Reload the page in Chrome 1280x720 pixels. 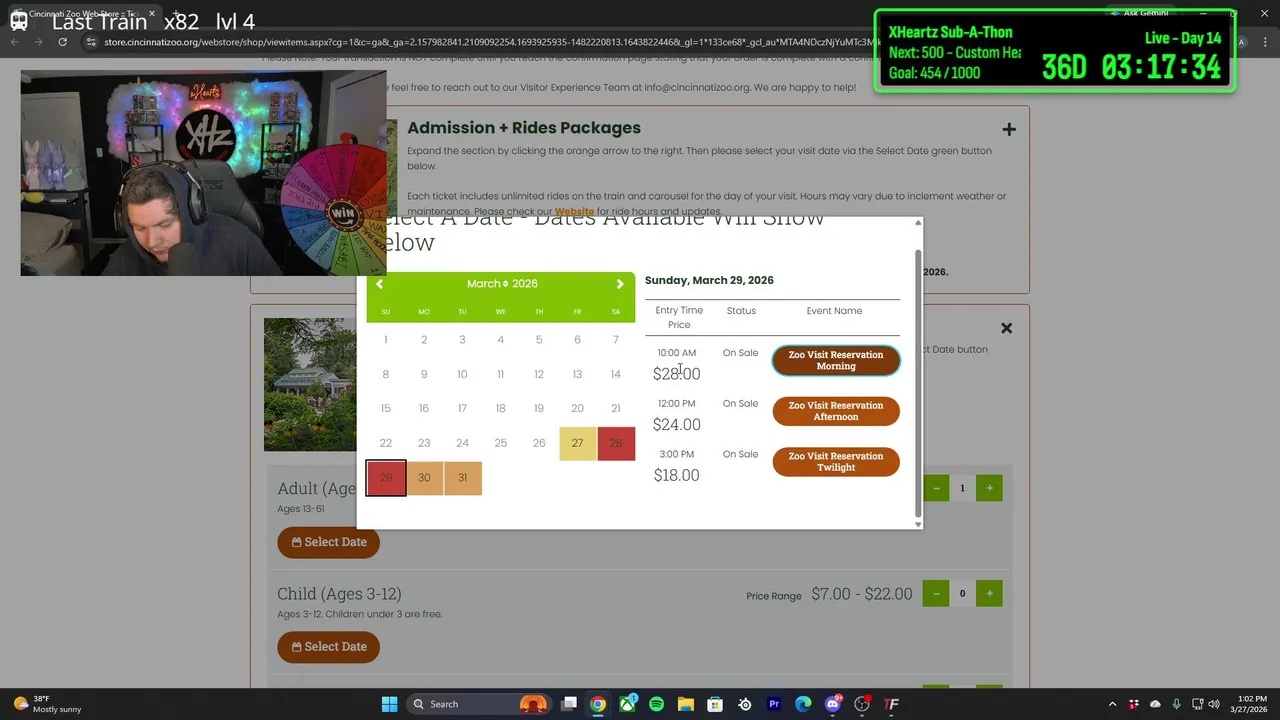(x=62, y=42)
